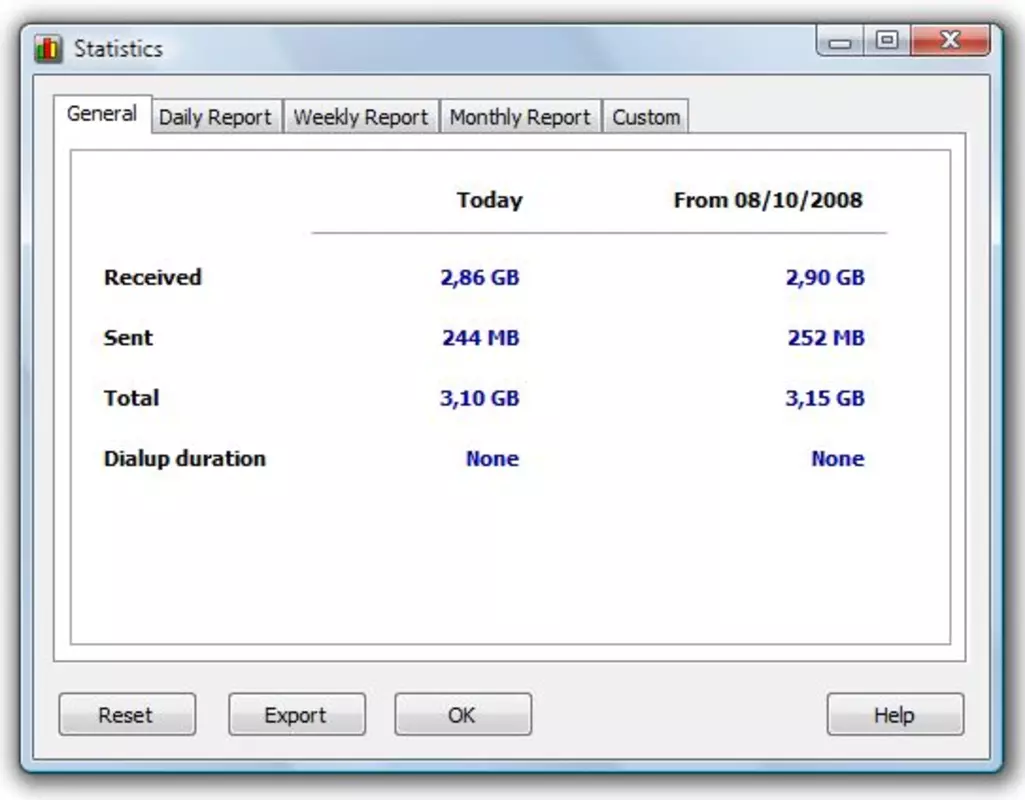Select the 252 MB sent value
Image resolution: width=1025 pixels, height=800 pixels.
click(826, 338)
